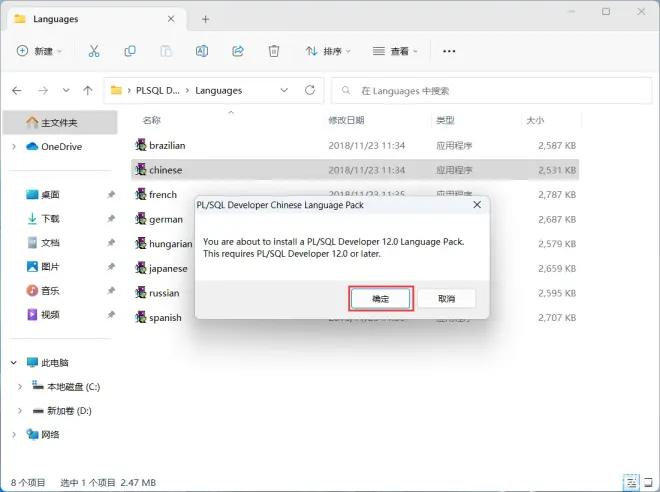660x492 pixels.
Task: Click the Cut scissors icon
Action: pos(94,51)
